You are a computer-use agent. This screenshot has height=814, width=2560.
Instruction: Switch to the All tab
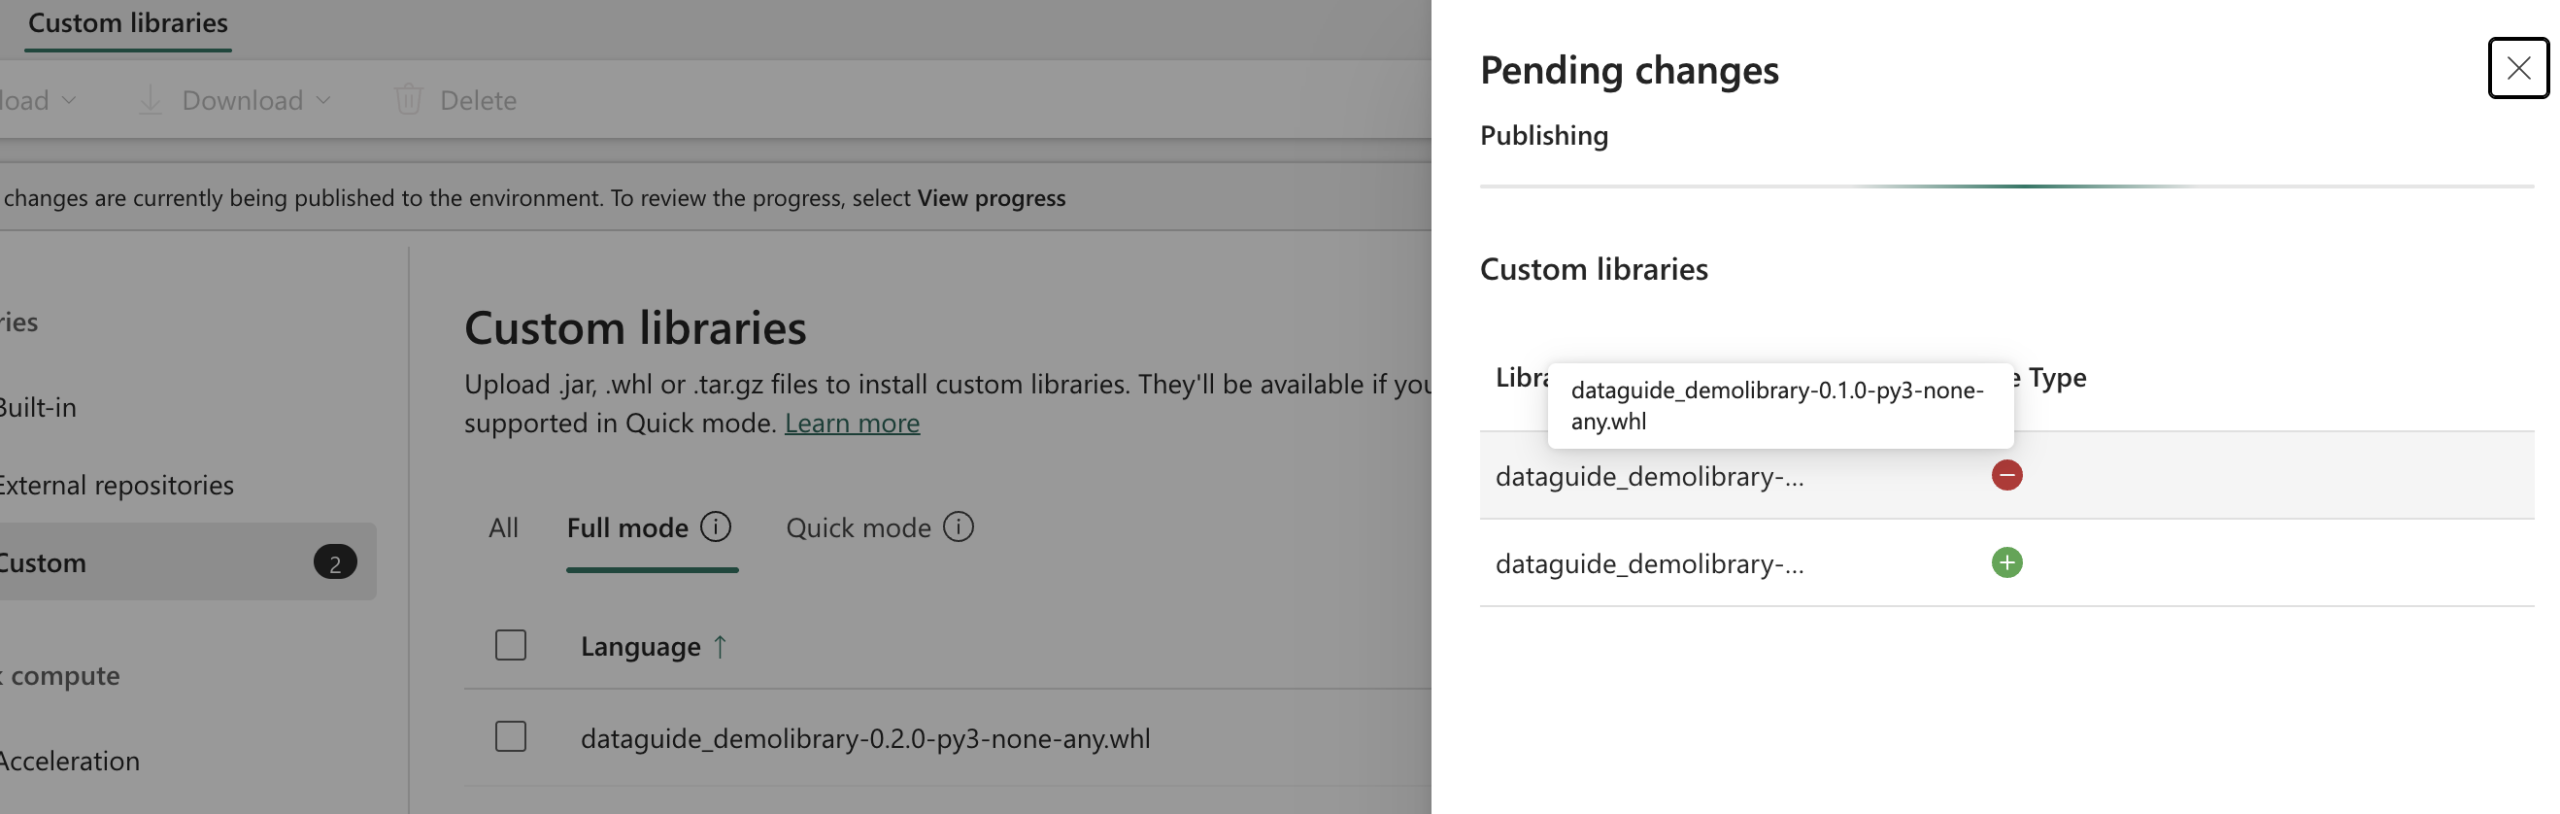click(503, 527)
